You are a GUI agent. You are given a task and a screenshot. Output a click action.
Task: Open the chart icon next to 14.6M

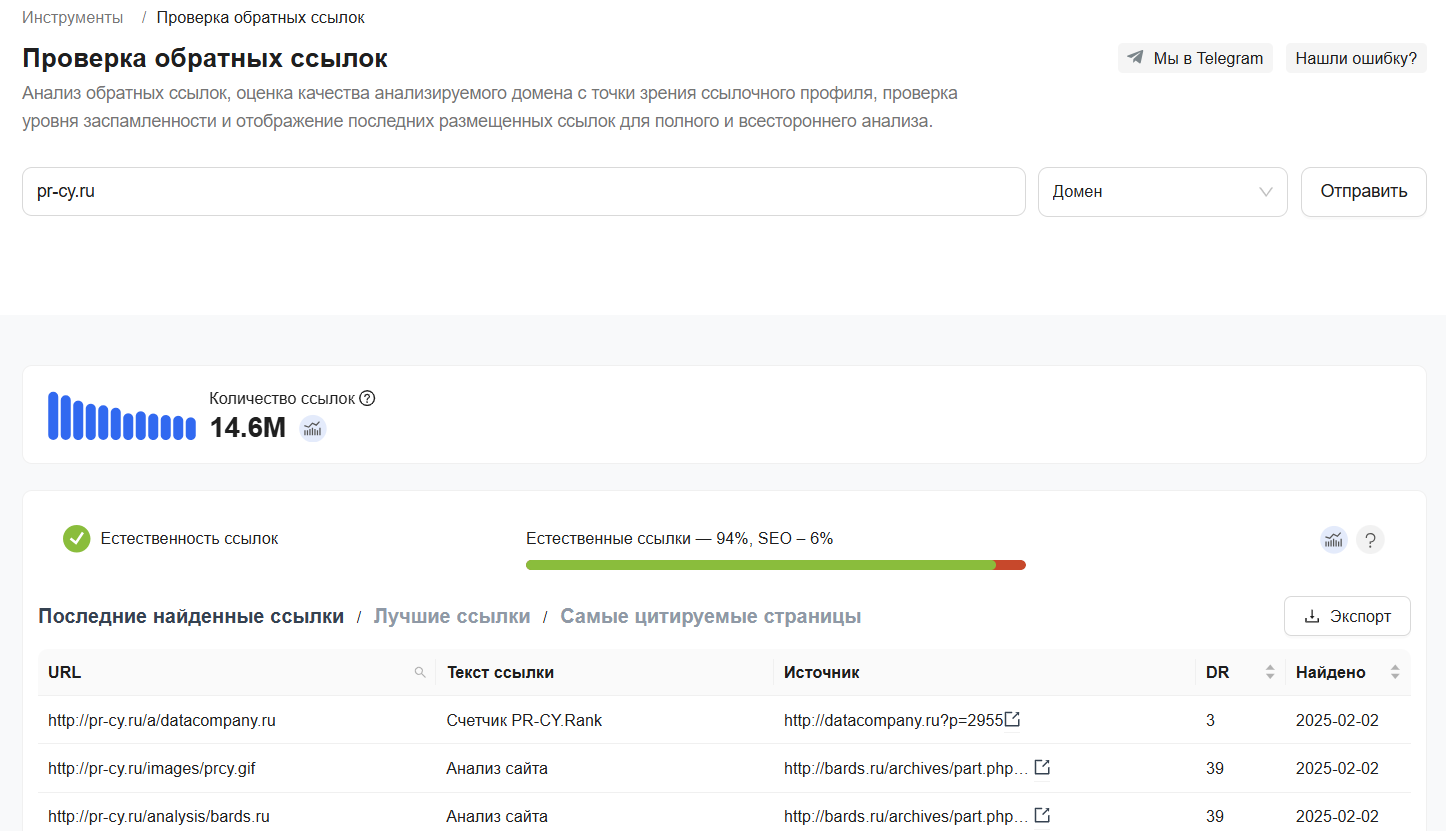point(313,428)
